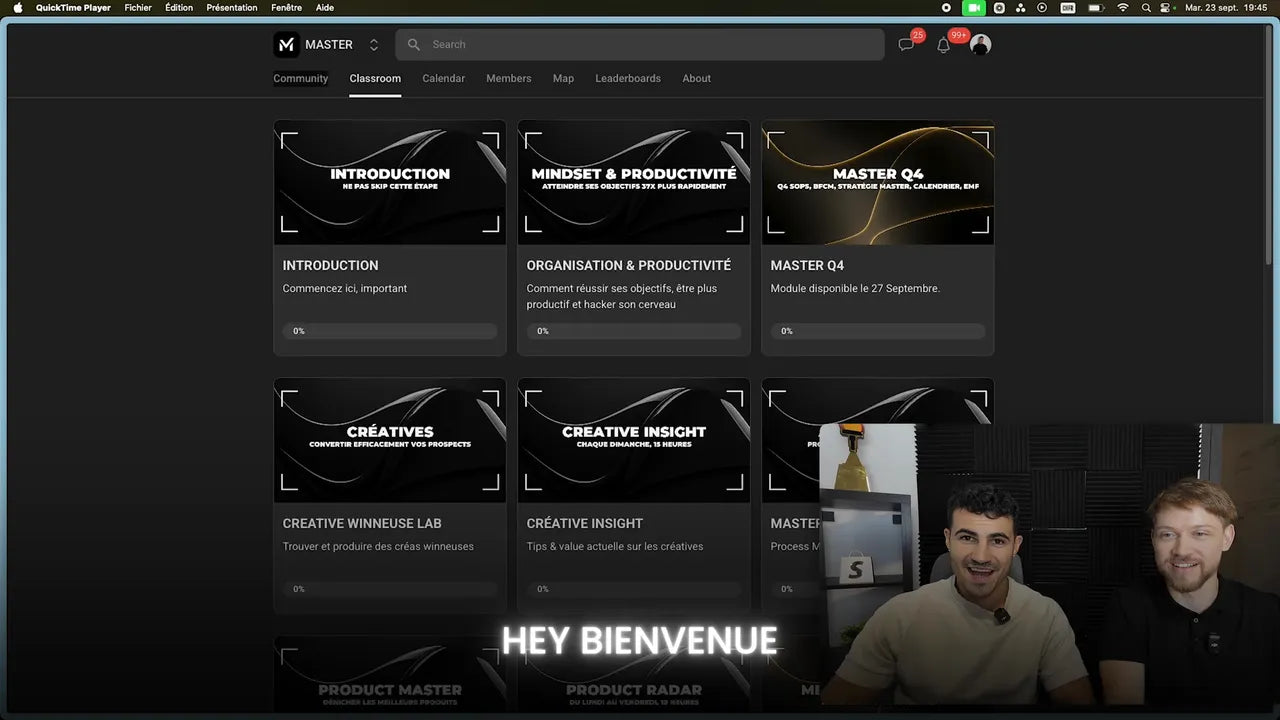
Task: Click the search magnifier icon
Action: coord(414,45)
